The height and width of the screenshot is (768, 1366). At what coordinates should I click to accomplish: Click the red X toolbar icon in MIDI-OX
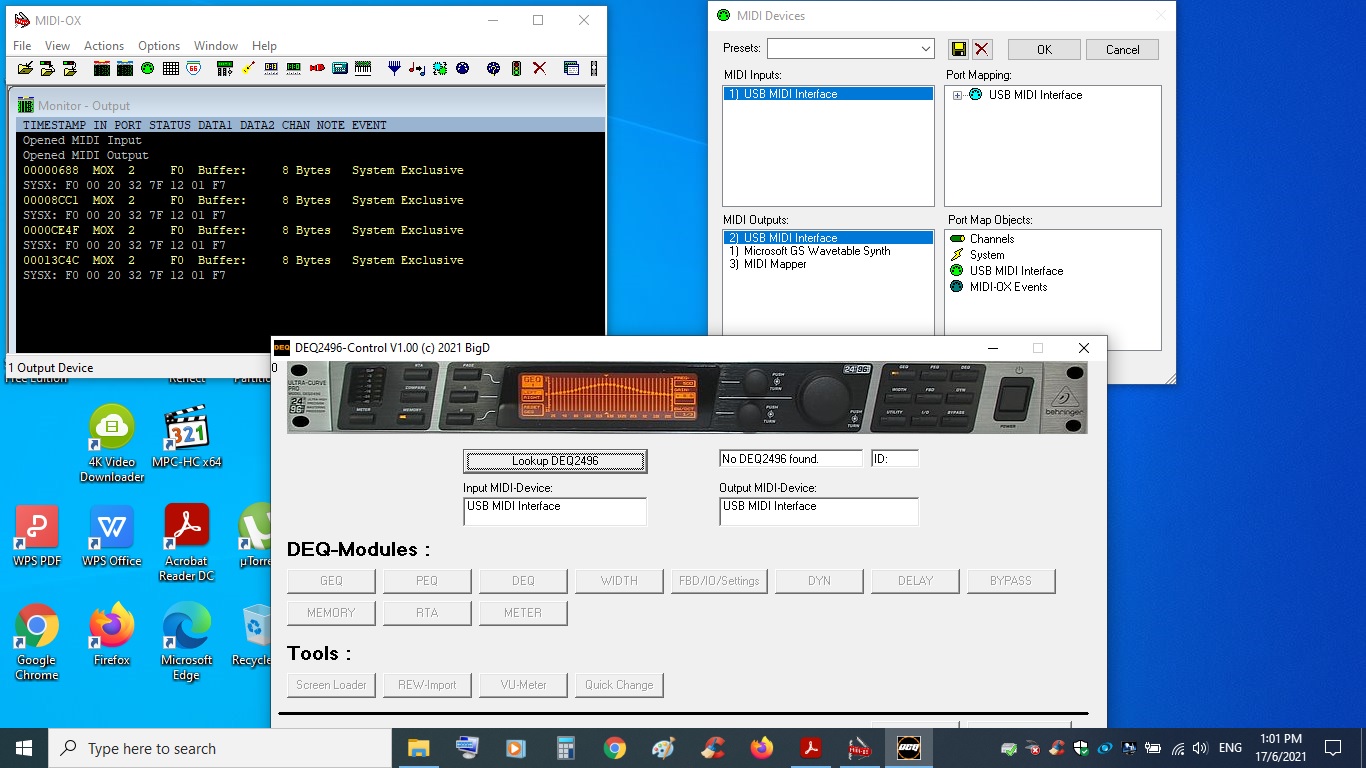(x=539, y=69)
